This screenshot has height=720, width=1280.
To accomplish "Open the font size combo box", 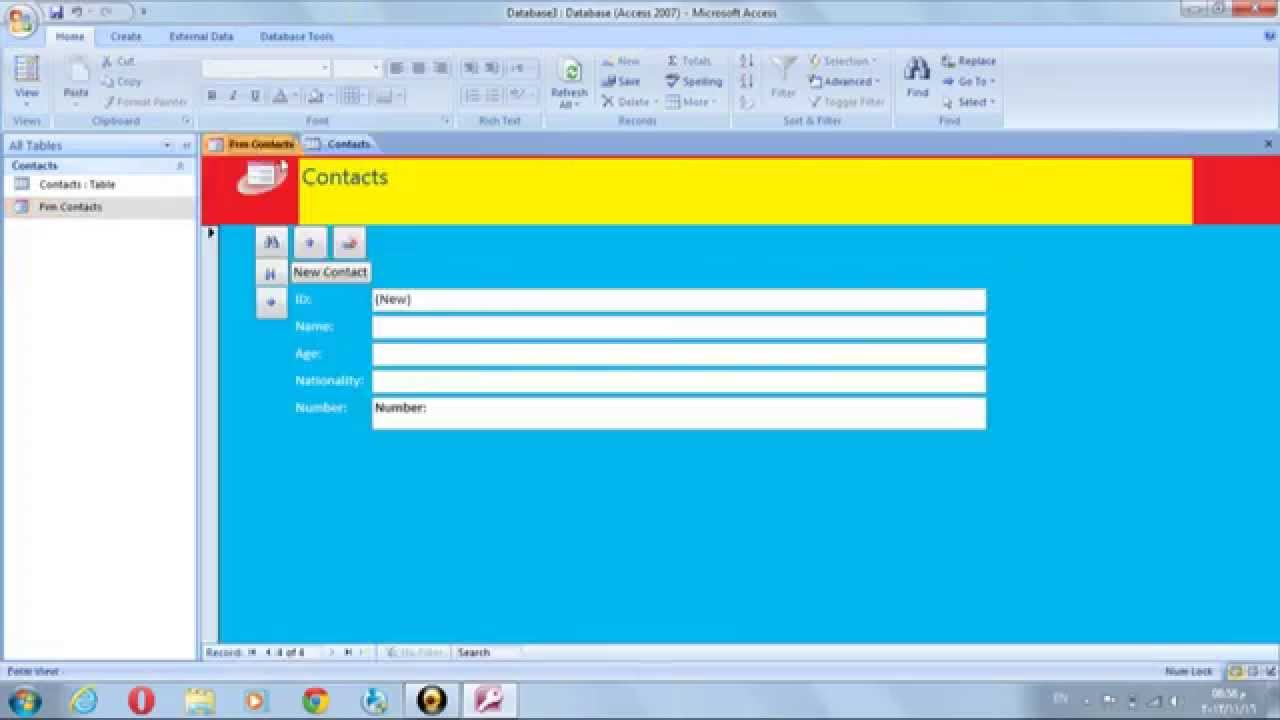I will coord(357,68).
